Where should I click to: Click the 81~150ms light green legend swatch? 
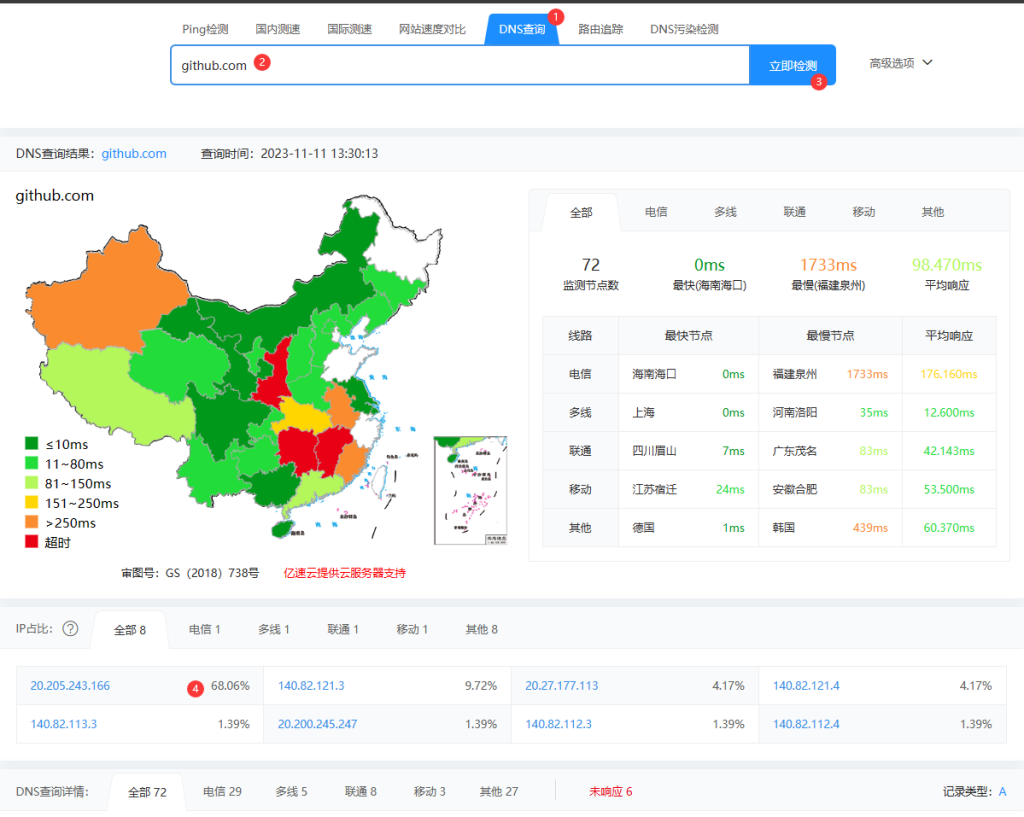pos(31,483)
